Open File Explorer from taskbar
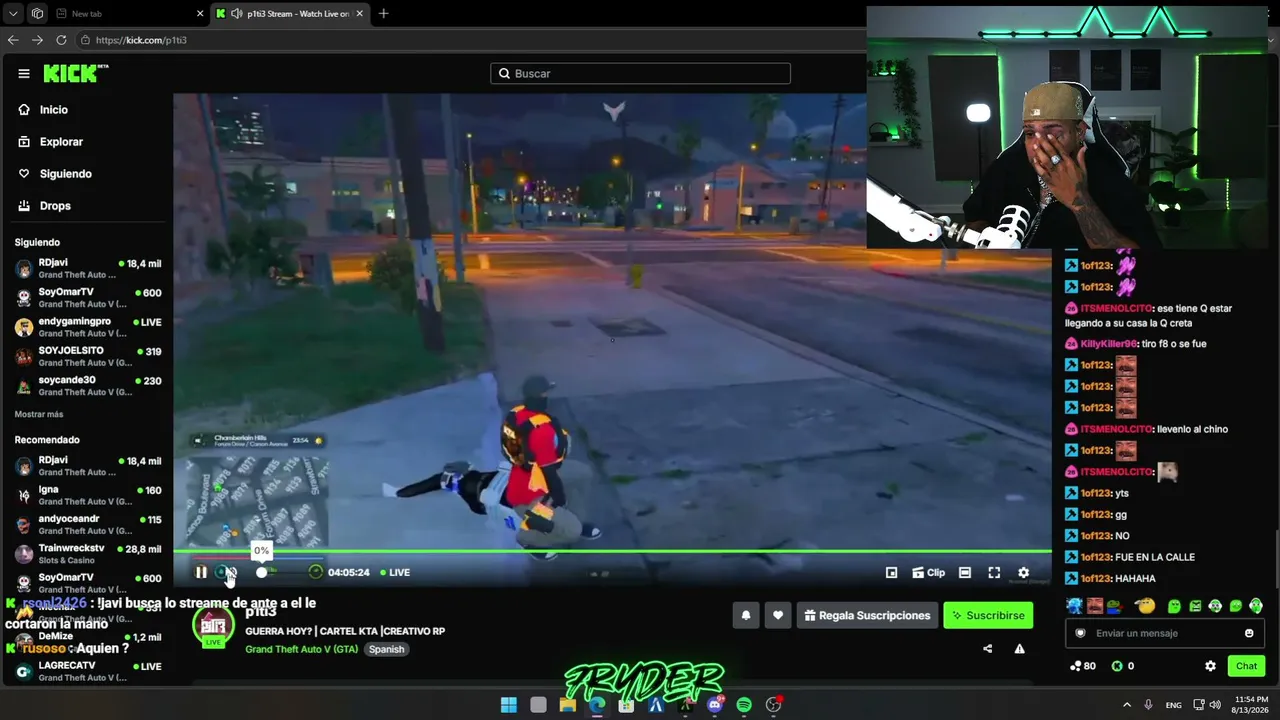The image size is (1280, 720). [x=568, y=705]
